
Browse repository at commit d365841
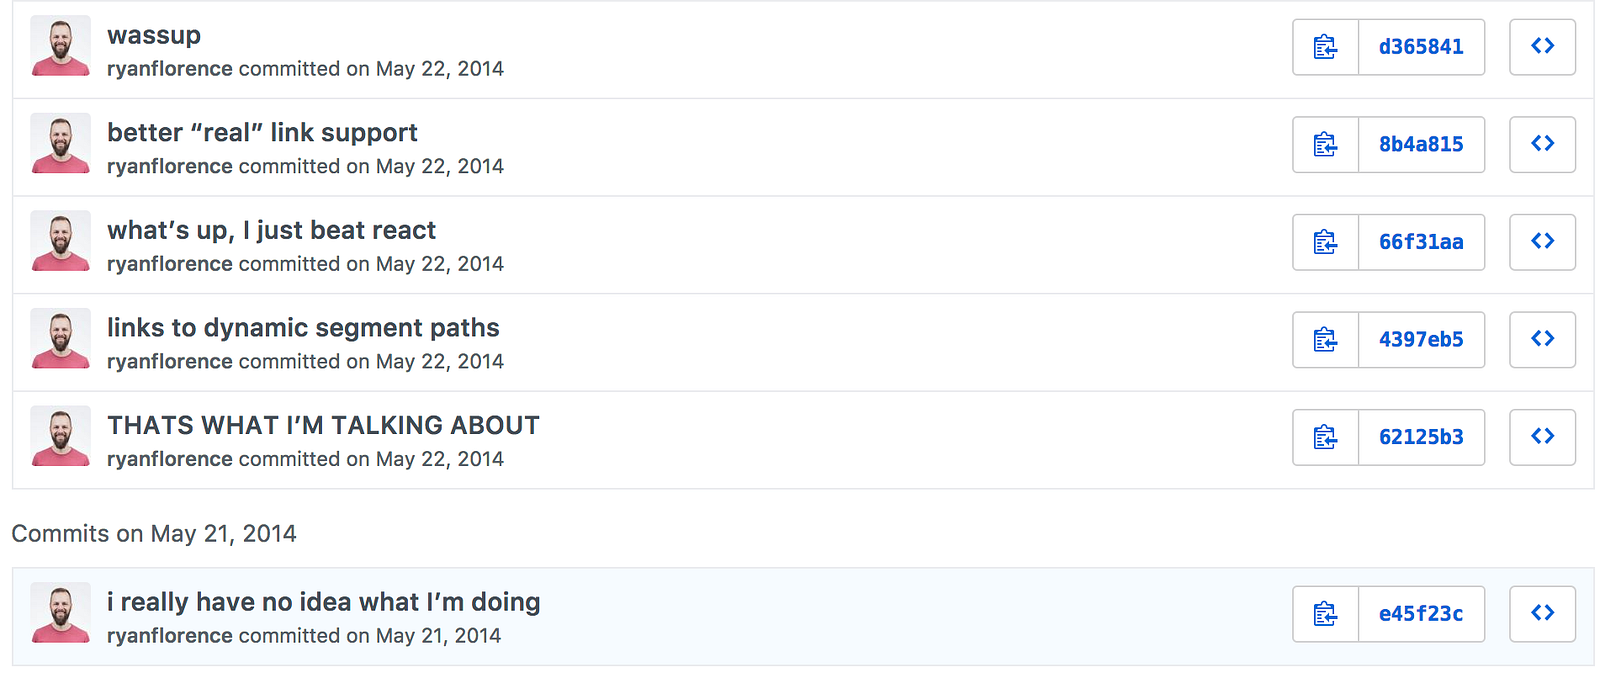1542,47
